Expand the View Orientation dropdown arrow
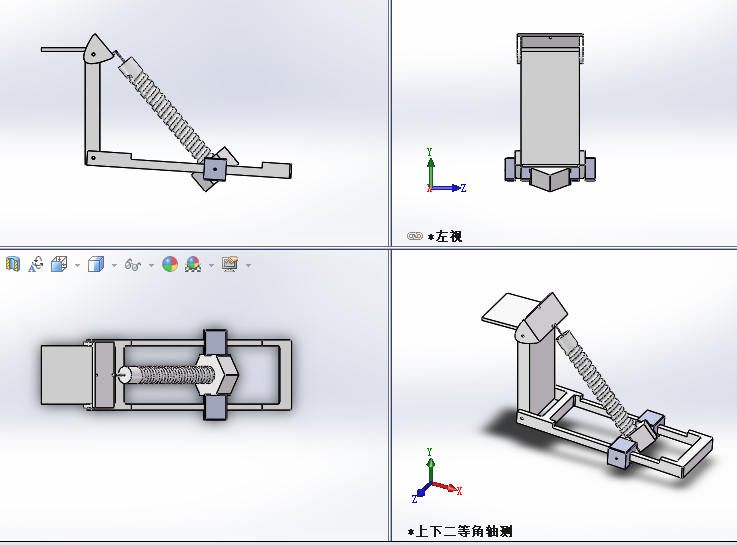Viewport: 737px width, 545px height. (77, 265)
